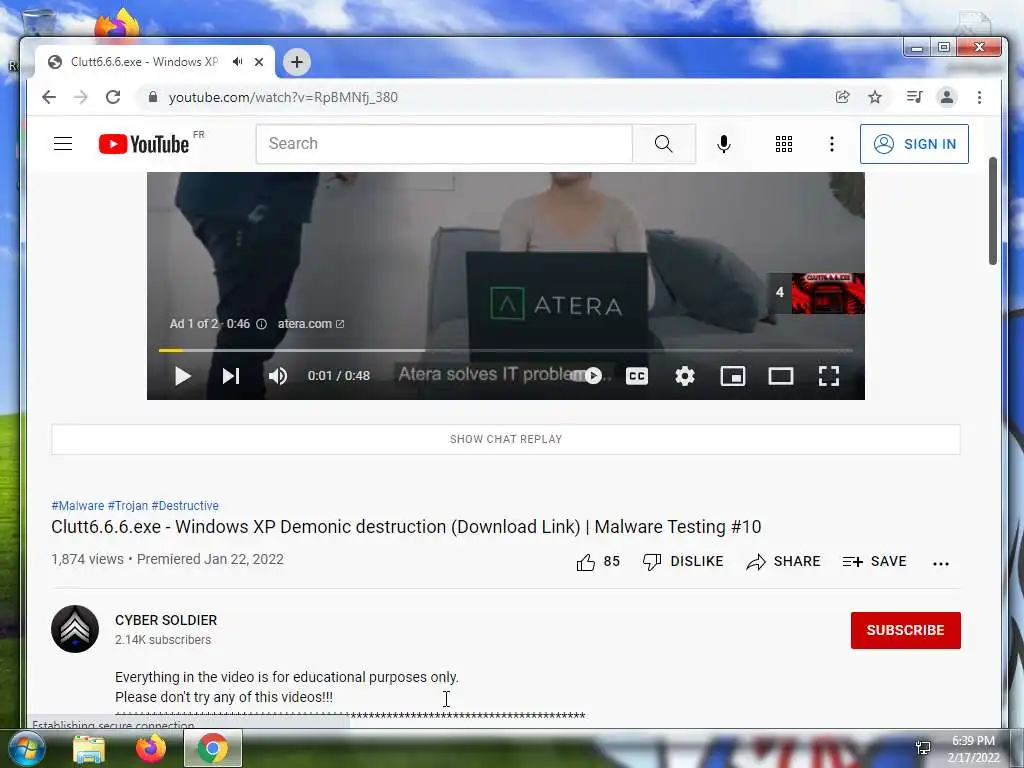Go to the YouTube home logo
The width and height of the screenshot is (1024, 768).
click(x=144, y=144)
